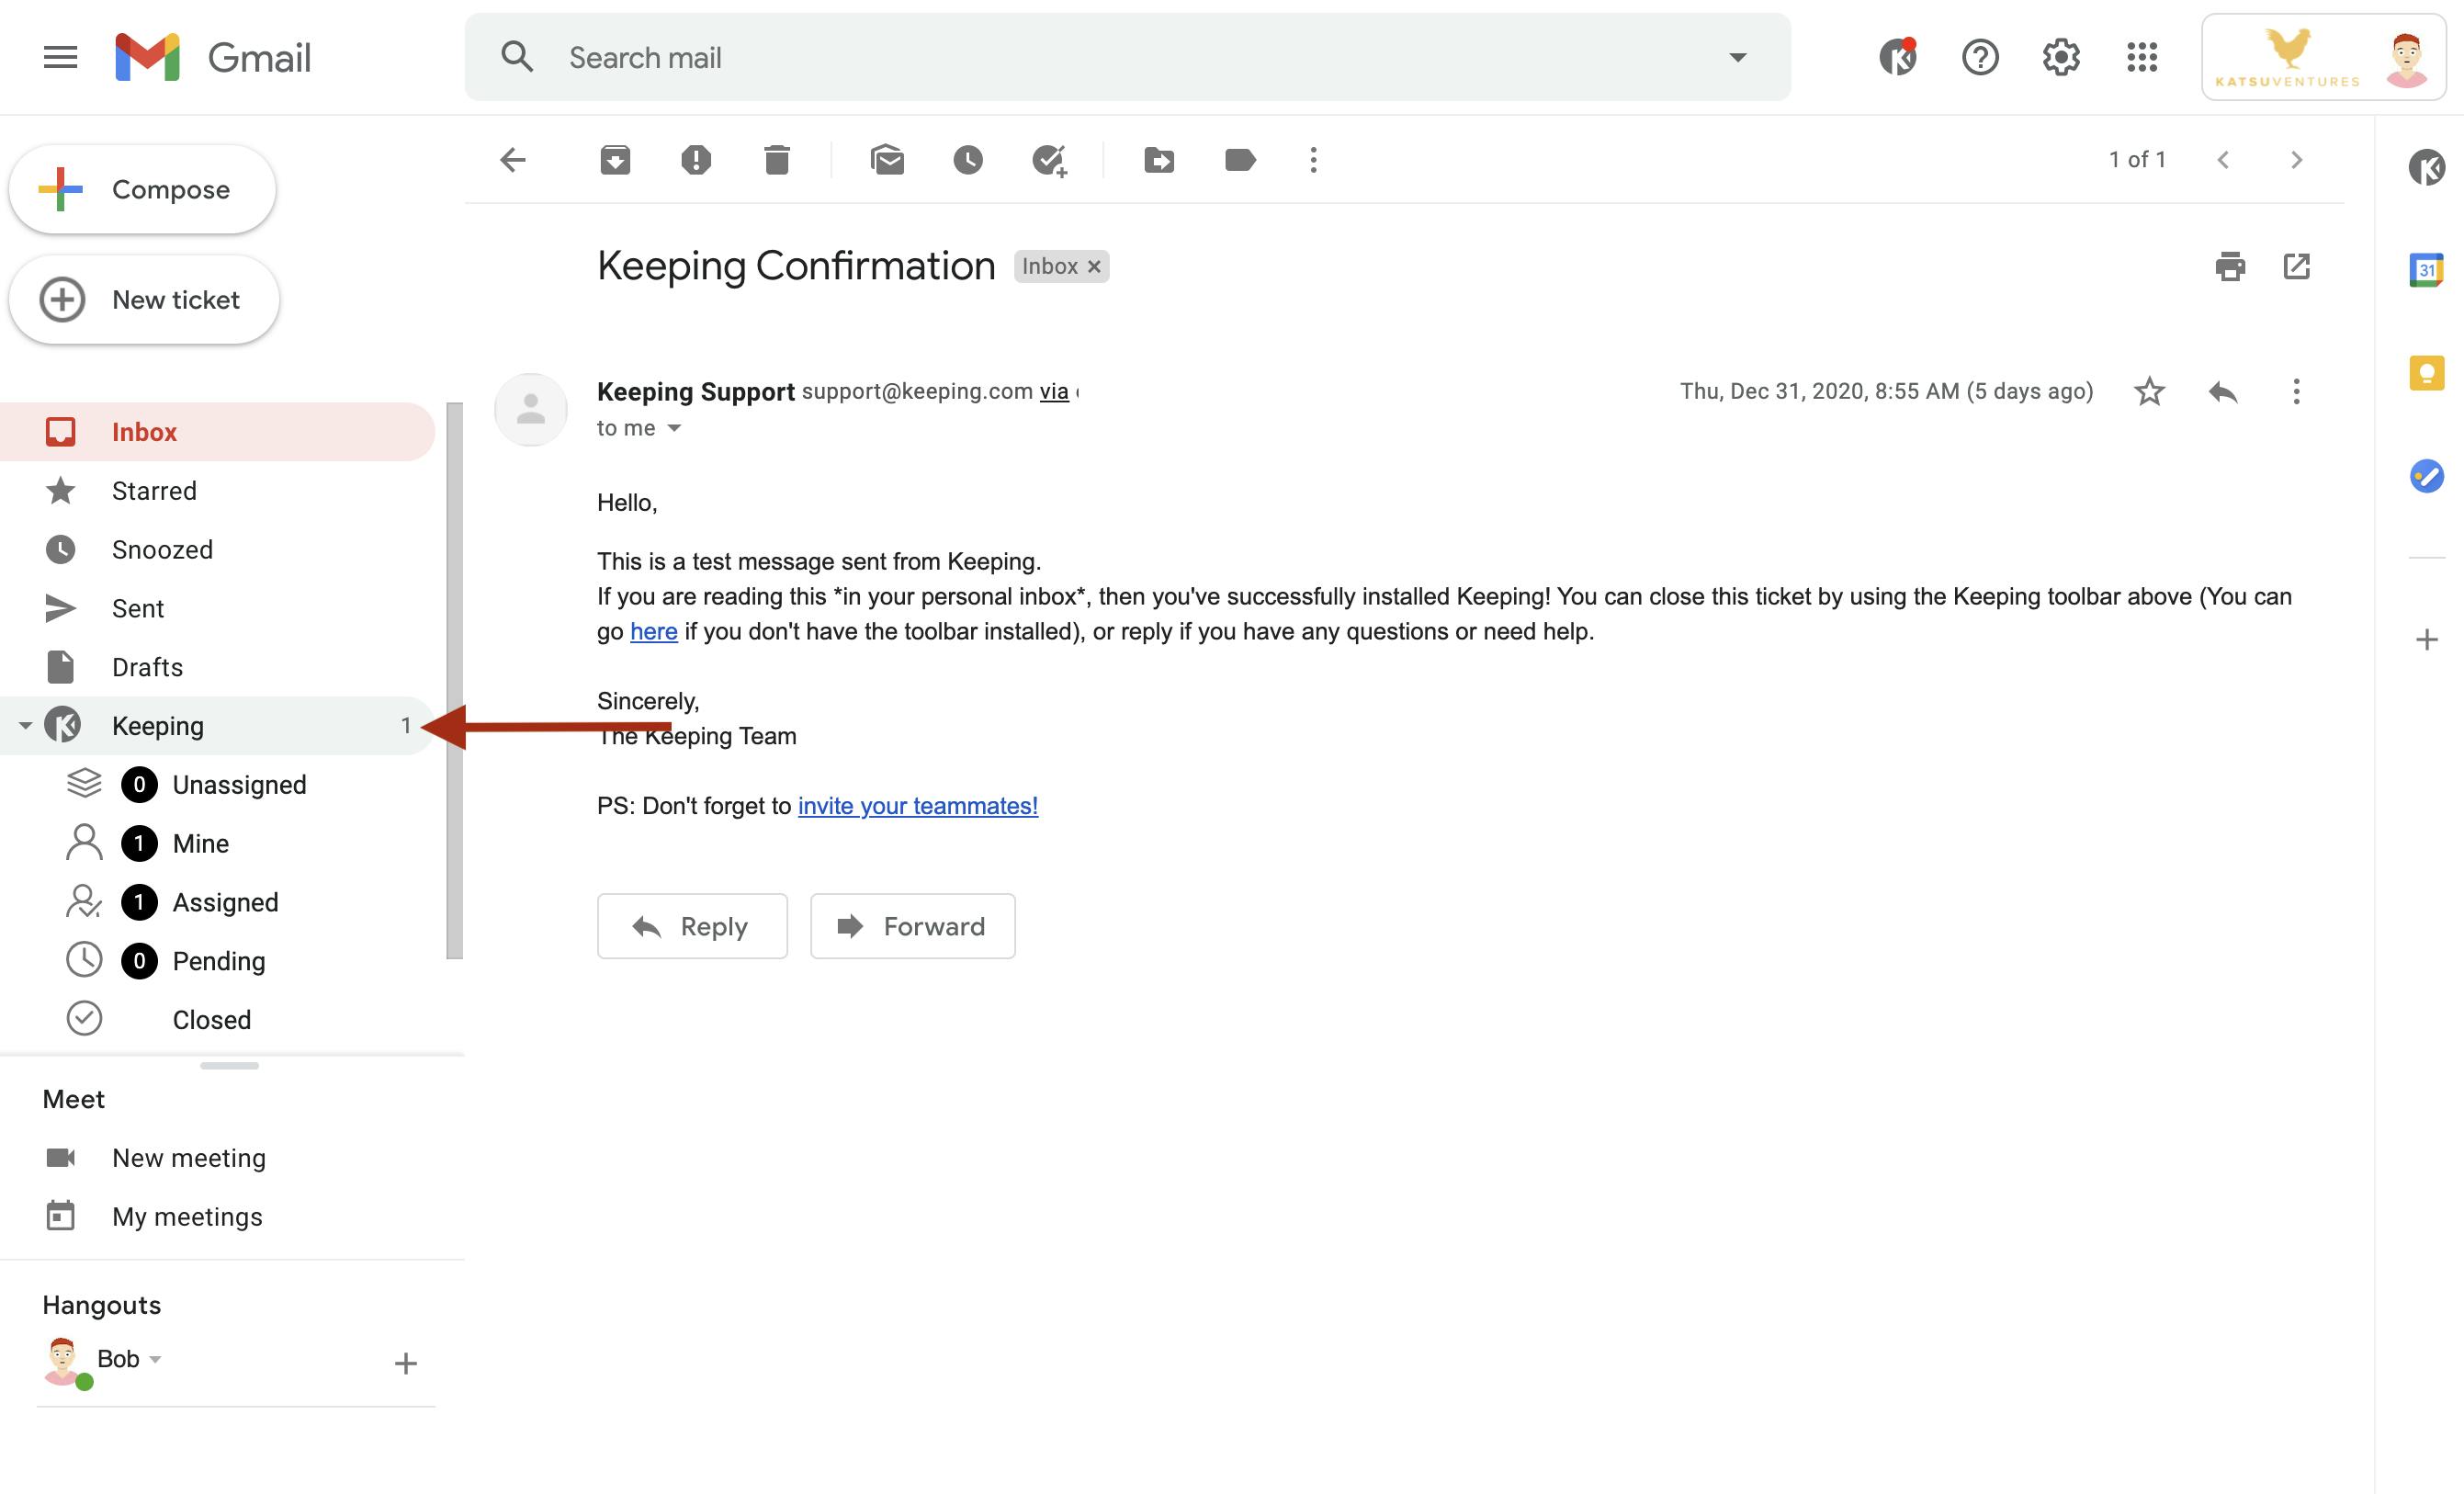Click the reply arrow icon beside date
The width and height of the screenshot is (2464, 1494).
tap(2222, 391)
